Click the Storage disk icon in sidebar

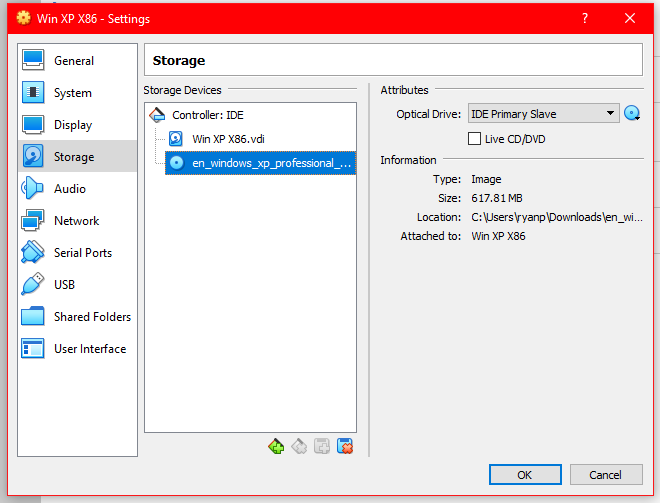pyautogui.click(x=32, y=156)
